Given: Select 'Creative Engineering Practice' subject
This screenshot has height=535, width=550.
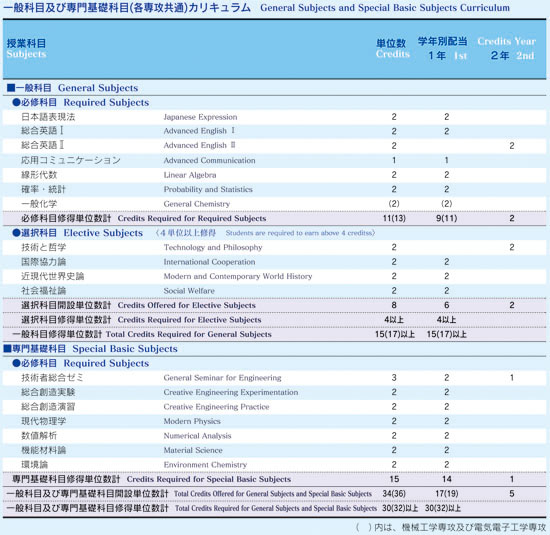Looking at the screenshot, I should tap(216, 407).
